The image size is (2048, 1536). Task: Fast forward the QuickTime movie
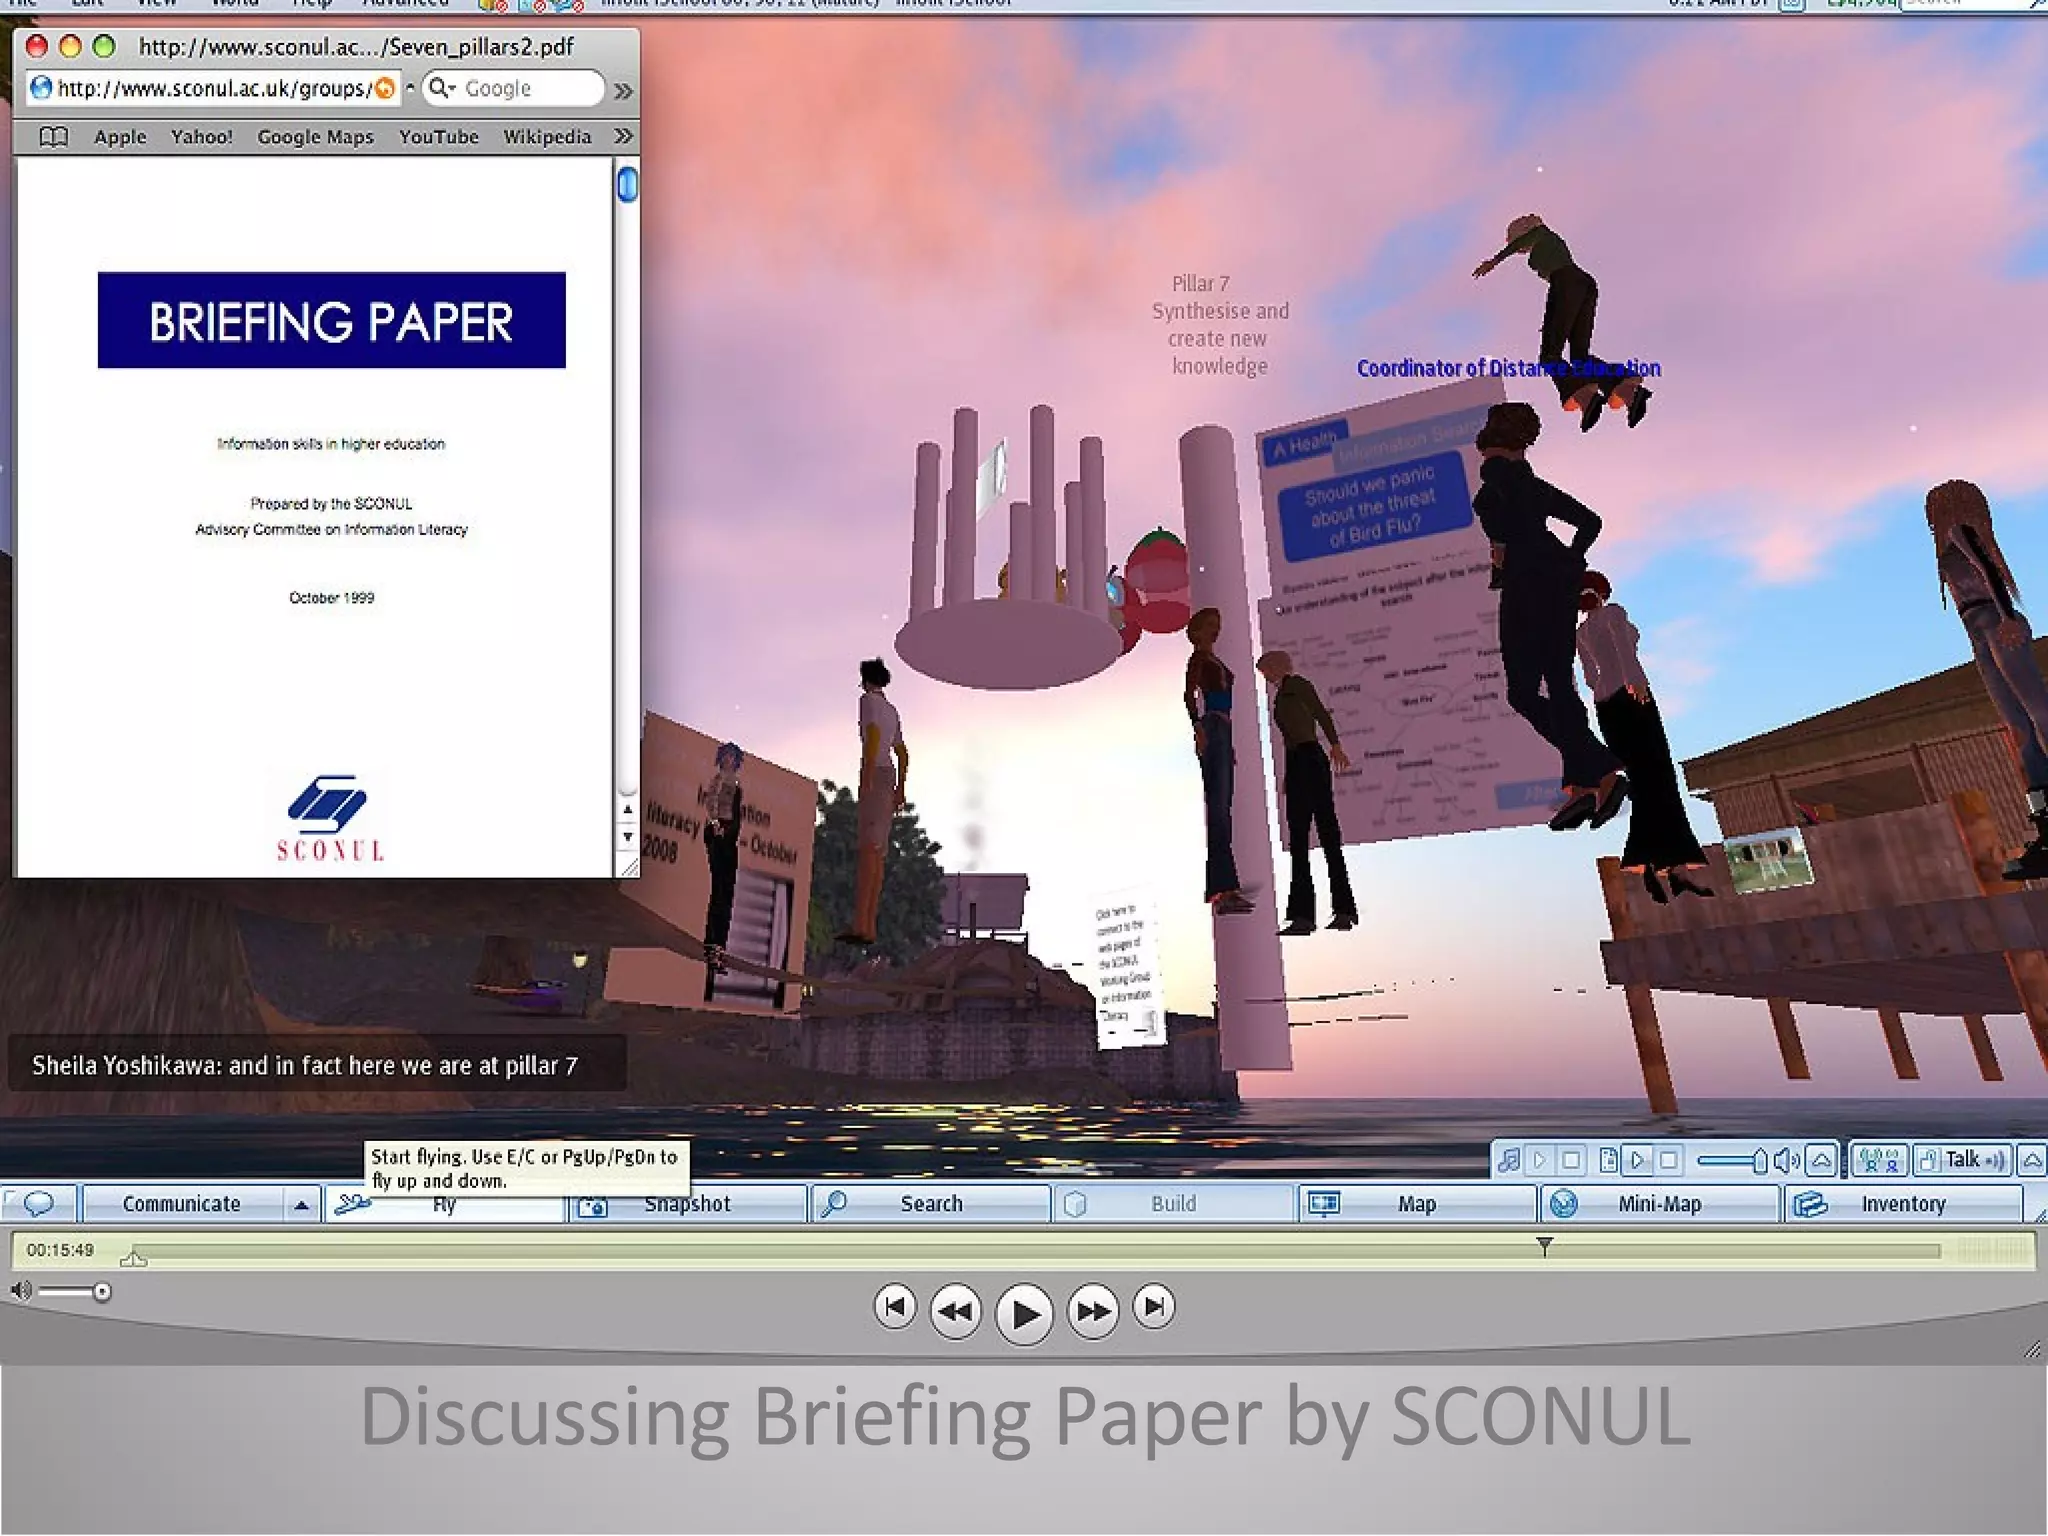pyautogui.click(x=1093, y=1311)
